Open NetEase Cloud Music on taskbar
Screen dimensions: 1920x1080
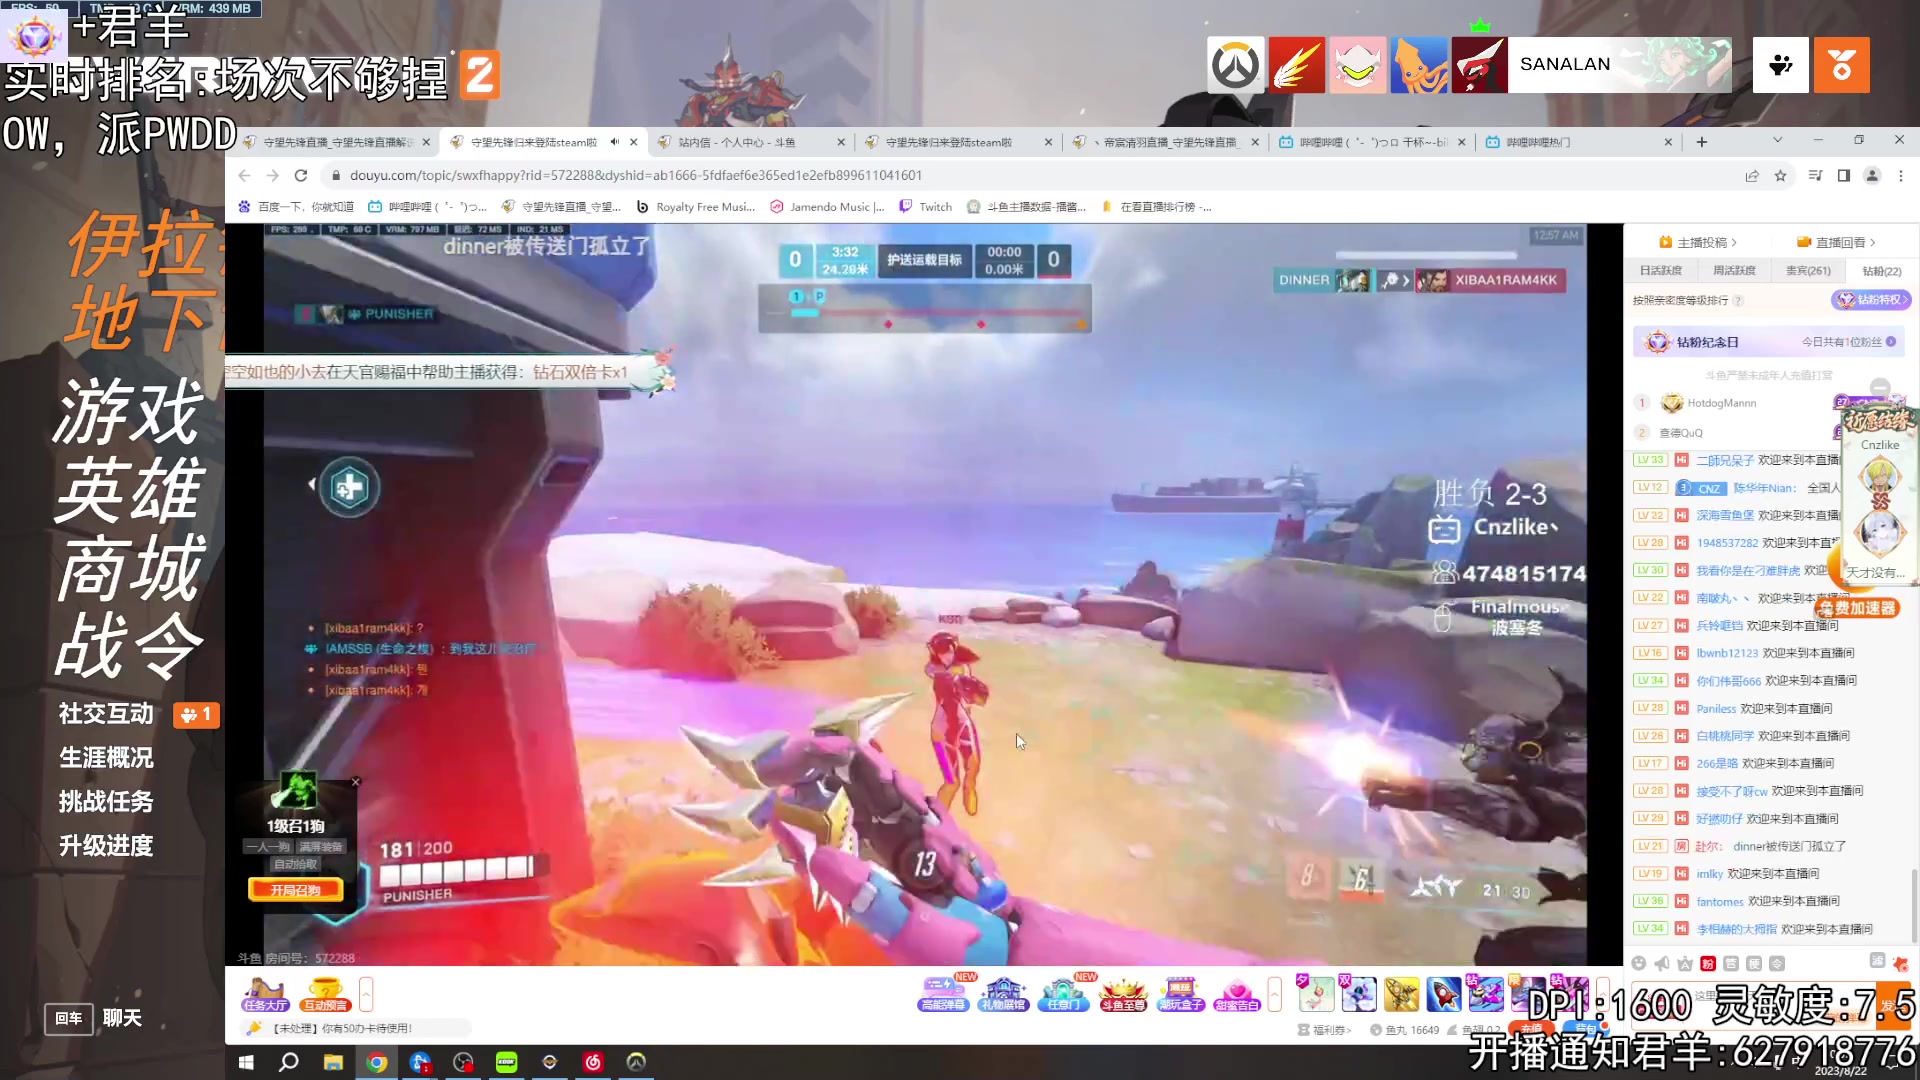click(593, 1062)
